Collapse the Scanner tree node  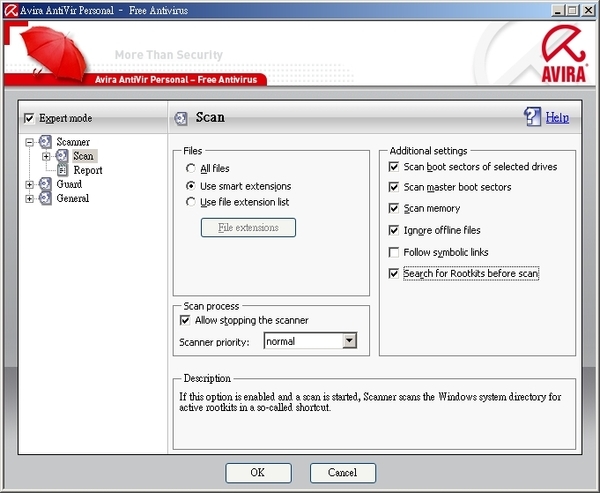[29, 142]
